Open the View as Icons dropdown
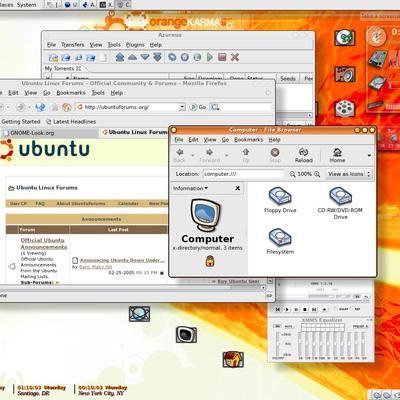The width and height of the screenshot is (400, 400). (x=349, y=174)
